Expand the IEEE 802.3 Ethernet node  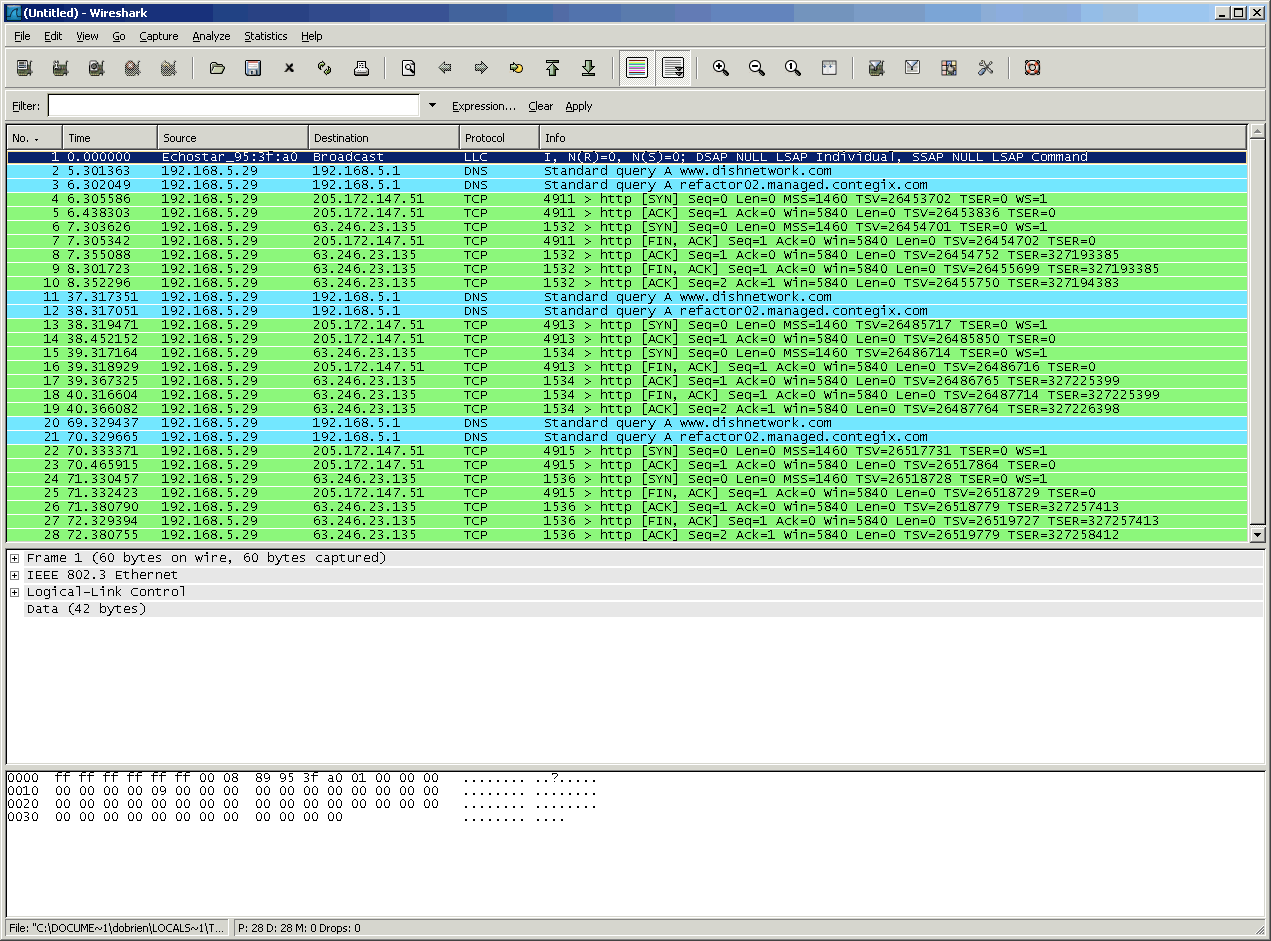click(x=15, y=575)
